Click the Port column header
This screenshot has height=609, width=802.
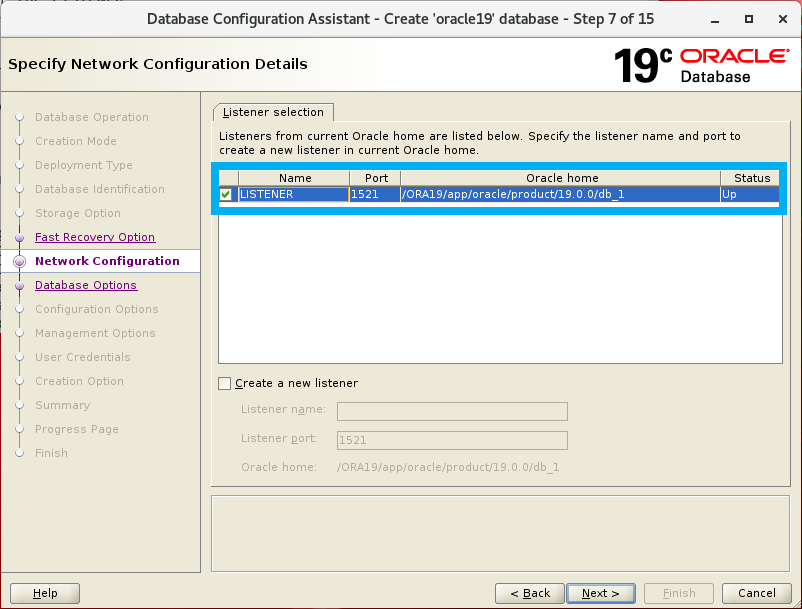coord(376,178)
